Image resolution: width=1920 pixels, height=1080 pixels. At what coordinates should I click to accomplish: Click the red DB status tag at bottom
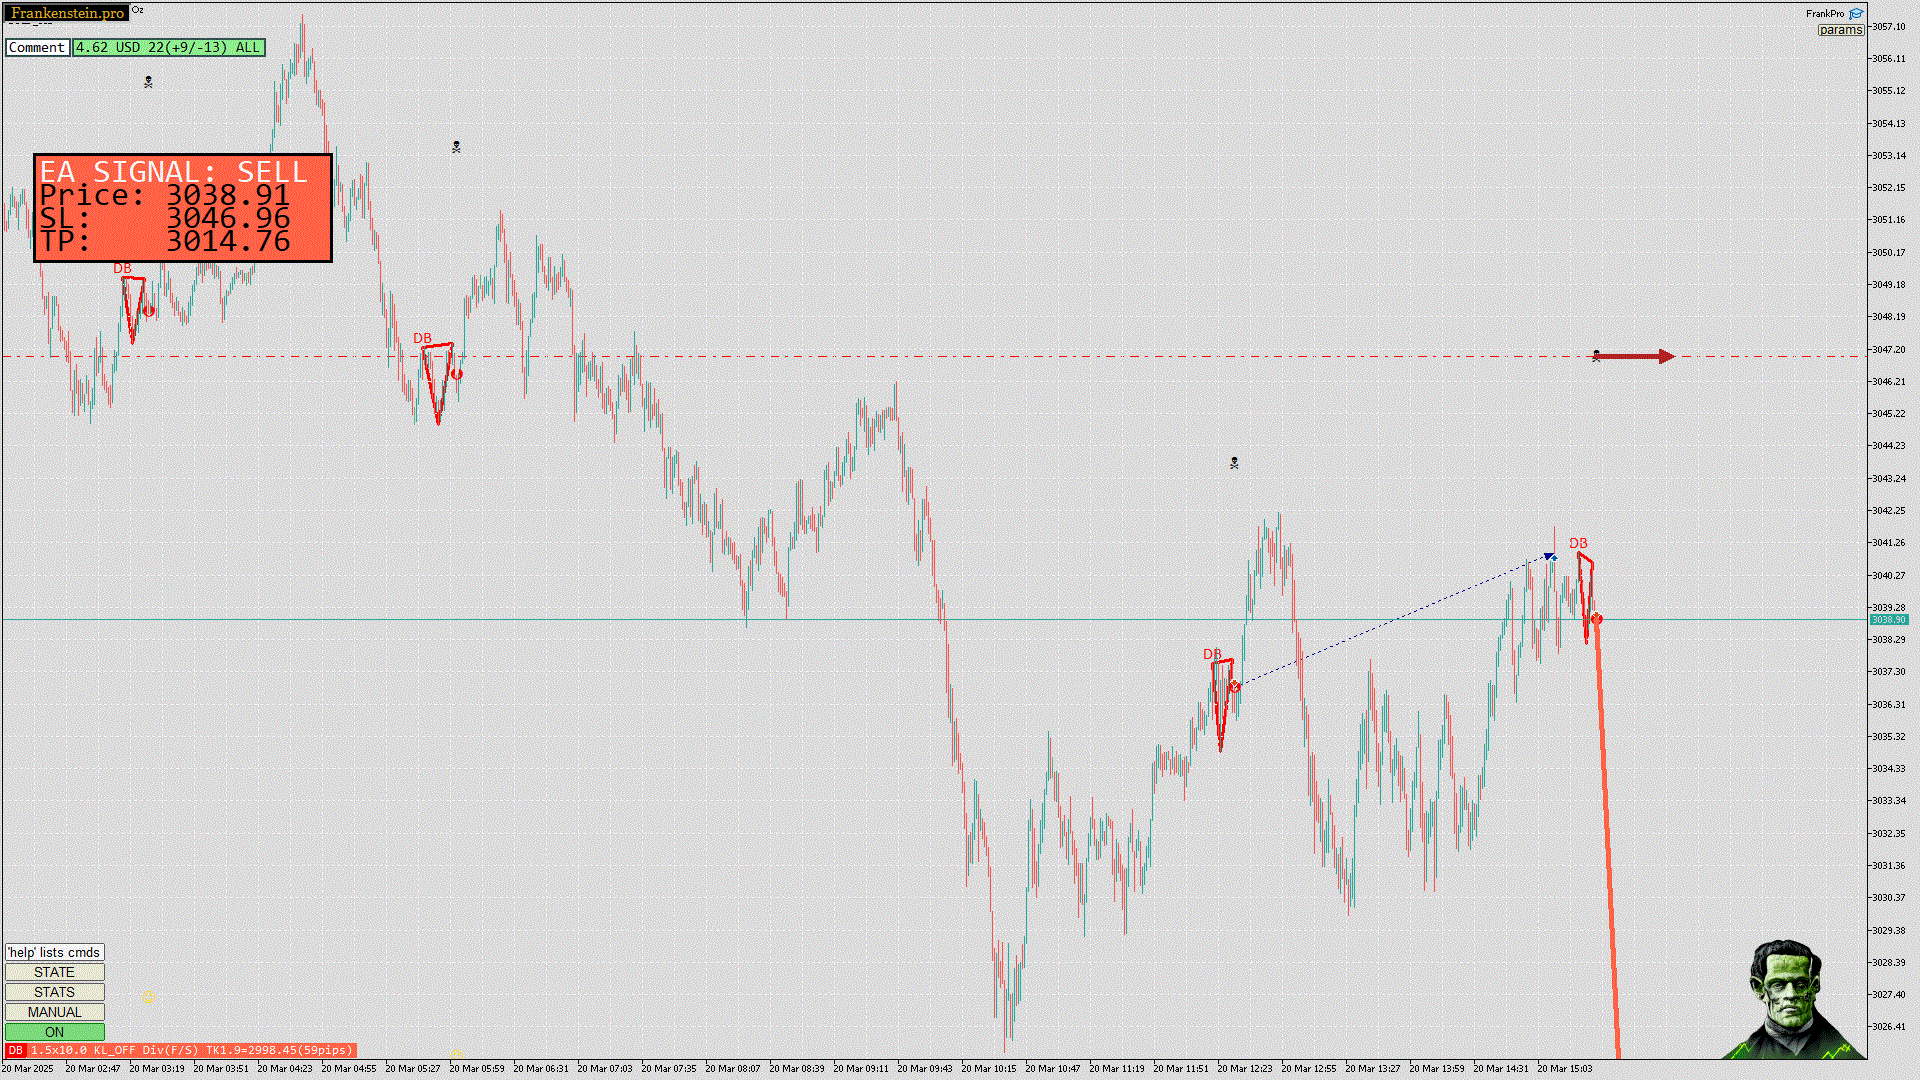pos(16,1050)
